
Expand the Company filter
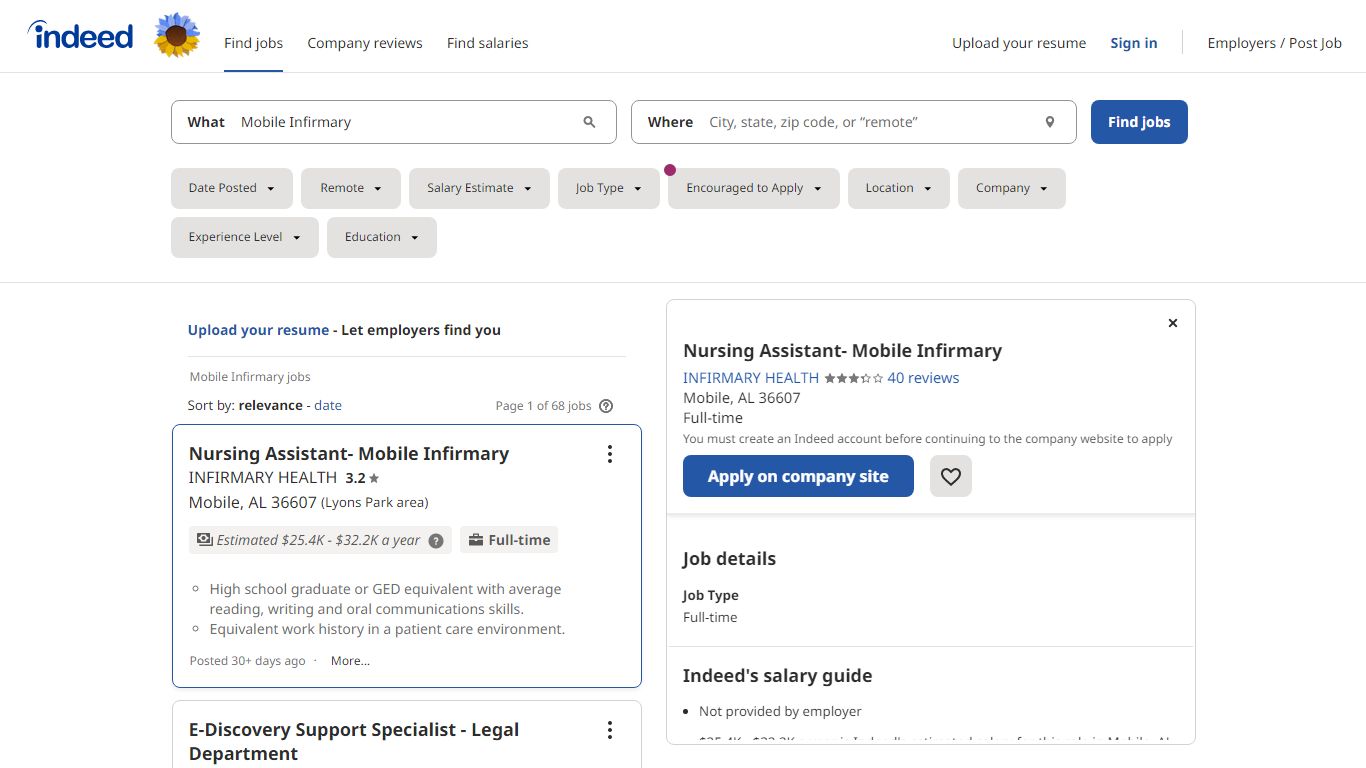pyautogui.click(x=1012, y=188)
